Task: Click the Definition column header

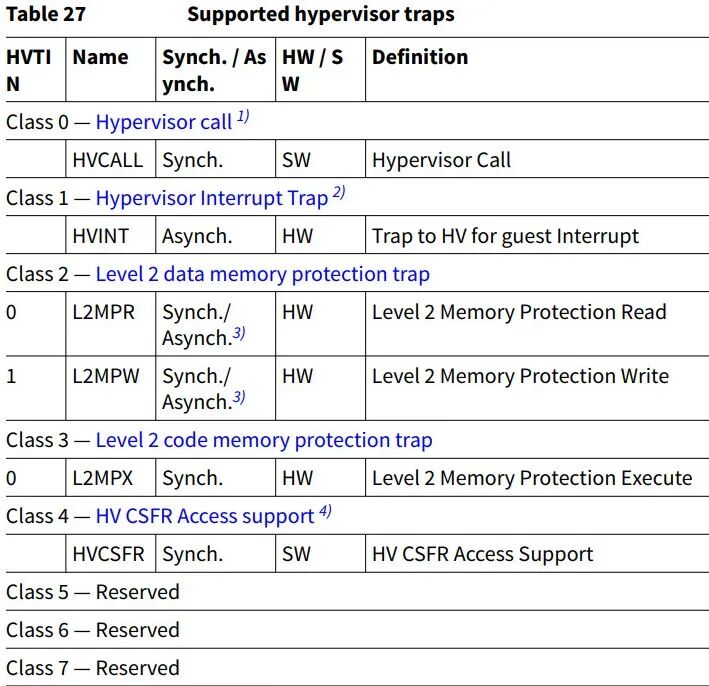Action: point(420,57)
